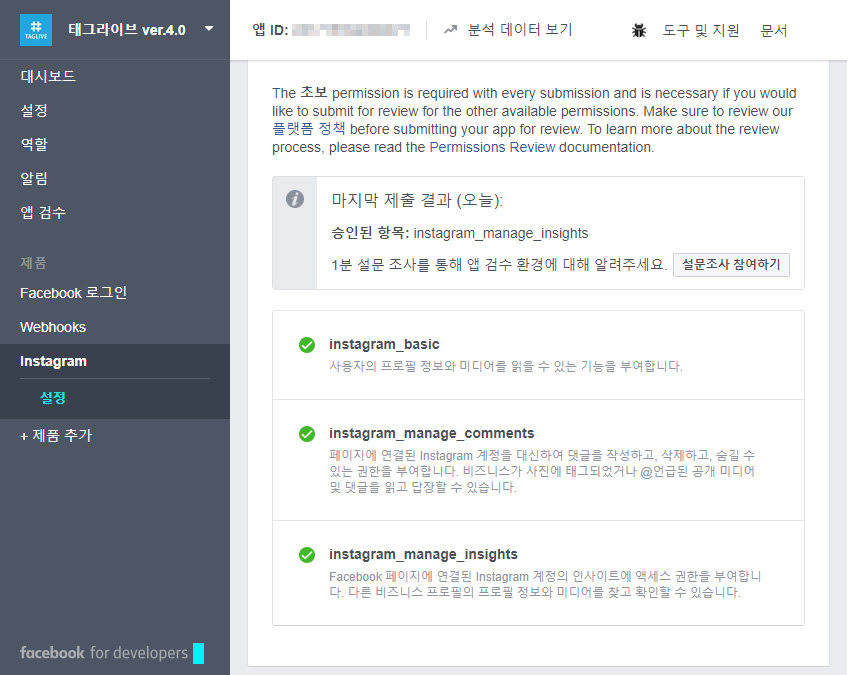The image size is (848, 675).
Task: Click the info icon in submission result box
Action: [295, 199]
